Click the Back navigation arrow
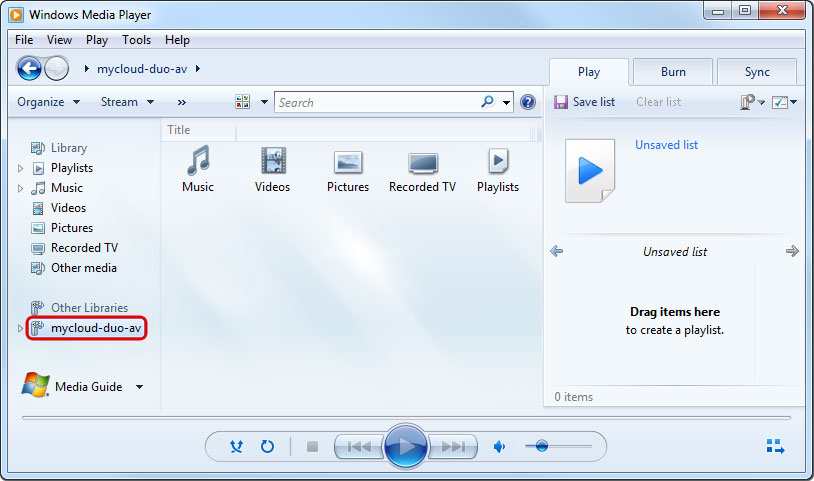The height and width of the screenshot is (481, 814). coord(30,68)
